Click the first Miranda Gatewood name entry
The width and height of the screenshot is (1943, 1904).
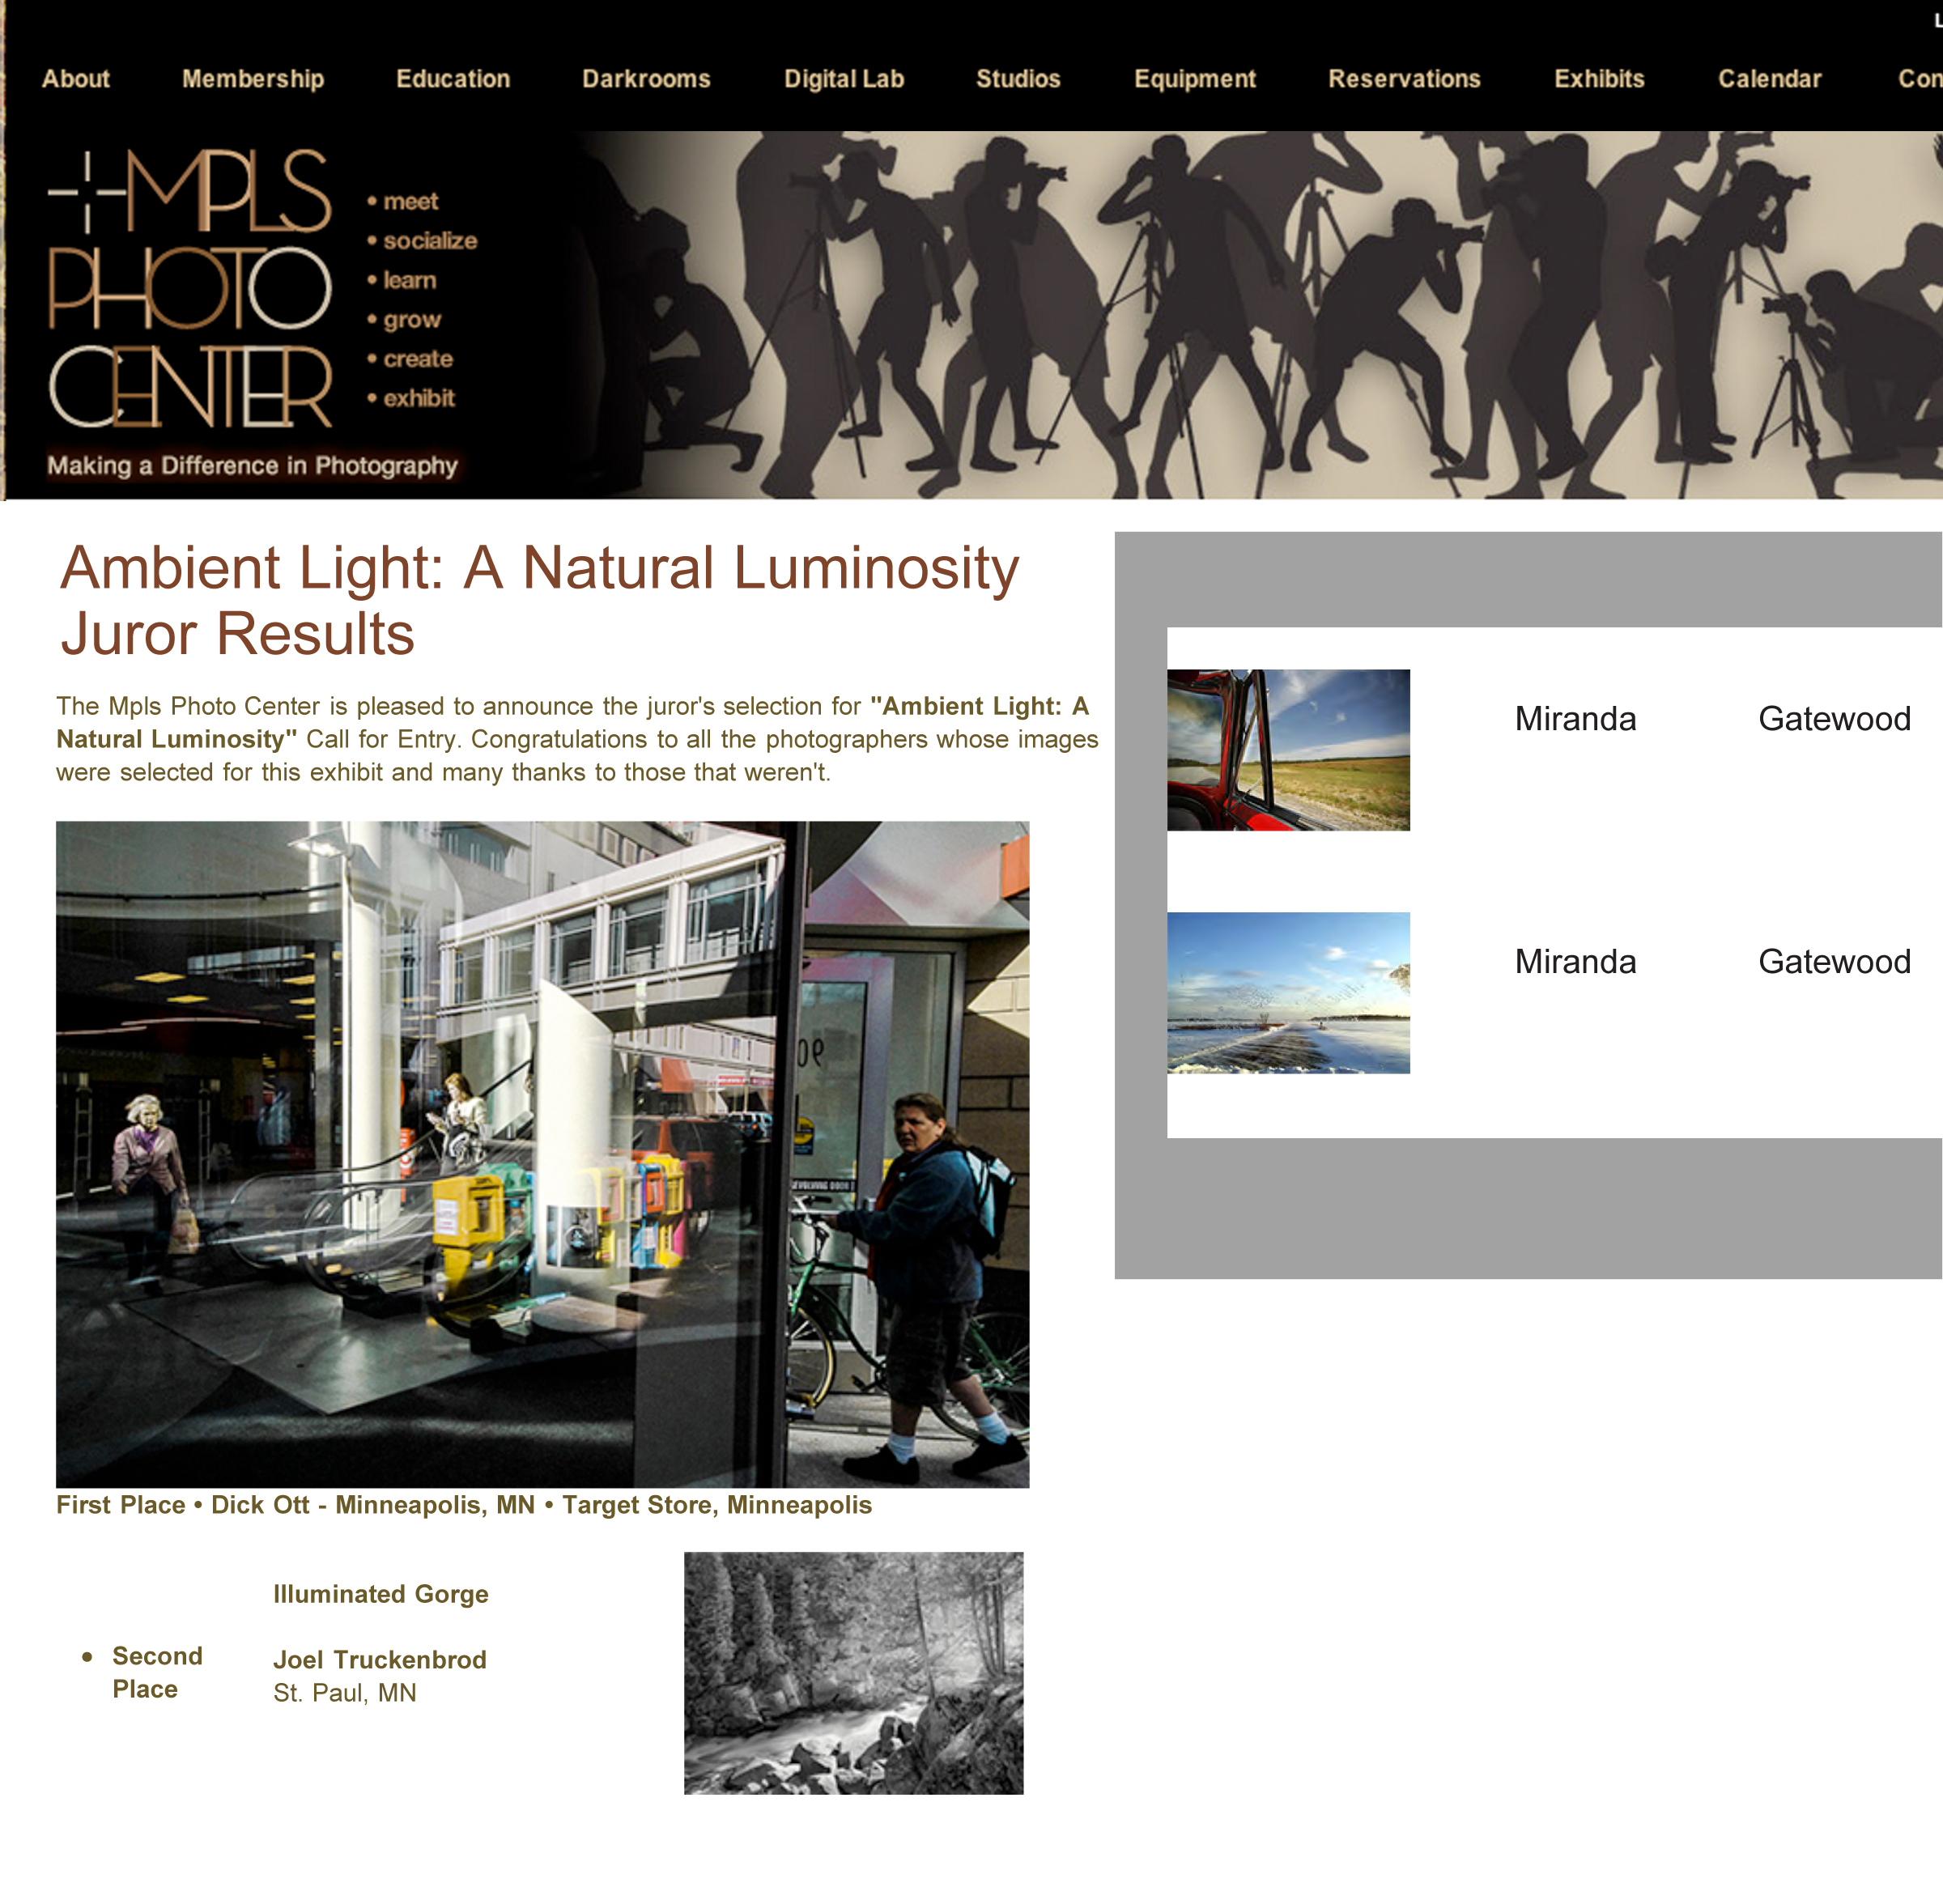tap(1575, 719)
